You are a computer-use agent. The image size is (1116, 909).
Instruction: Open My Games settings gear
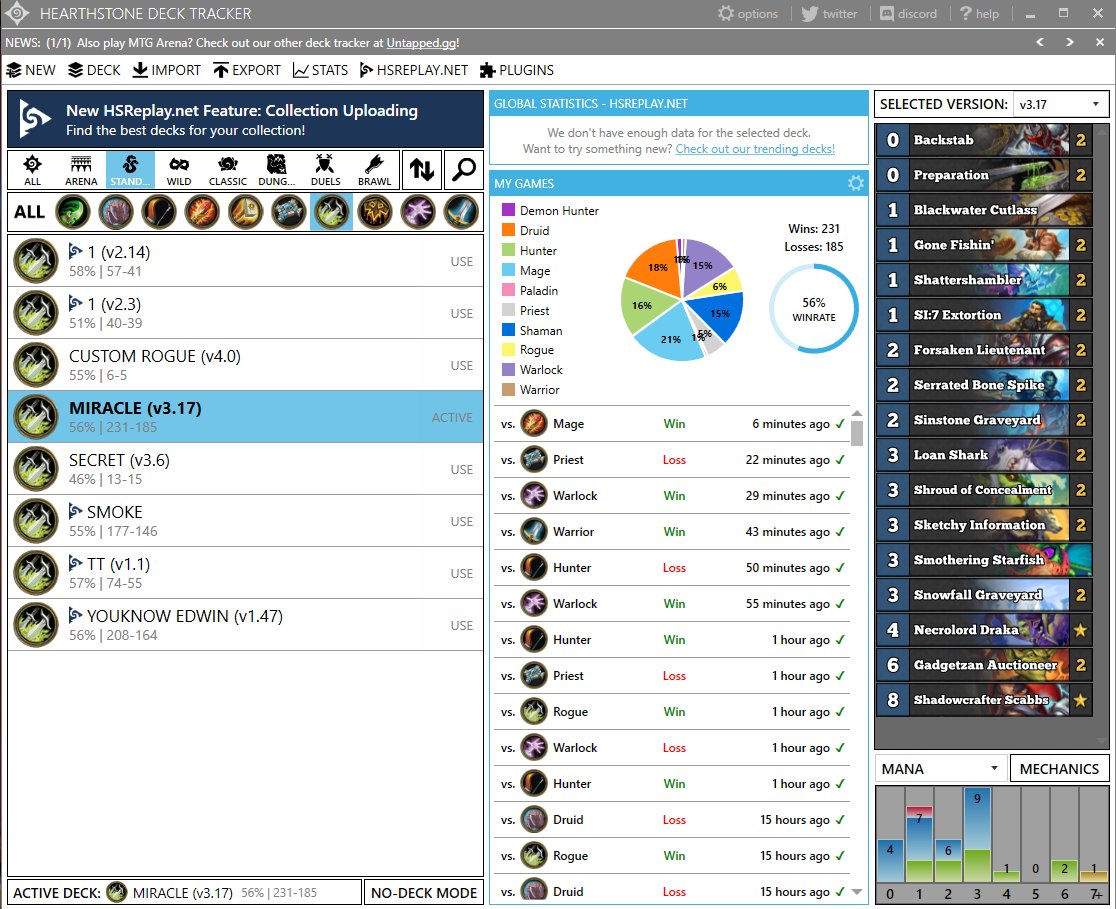tap(856, 183)
